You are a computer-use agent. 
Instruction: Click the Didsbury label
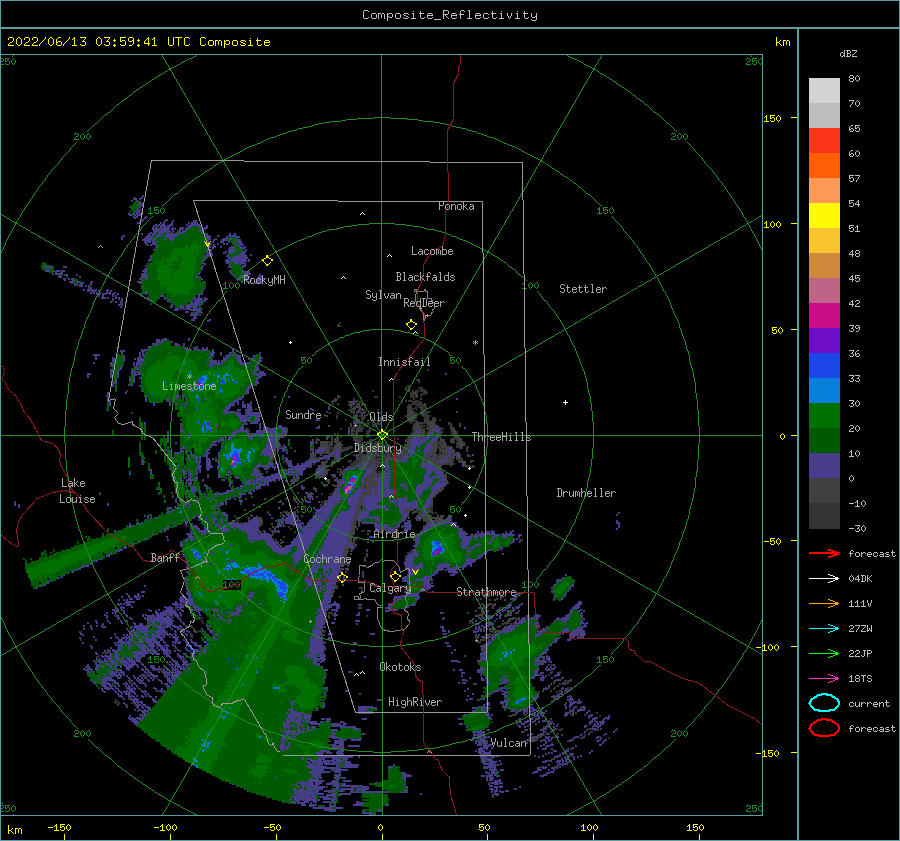point(378,448)
